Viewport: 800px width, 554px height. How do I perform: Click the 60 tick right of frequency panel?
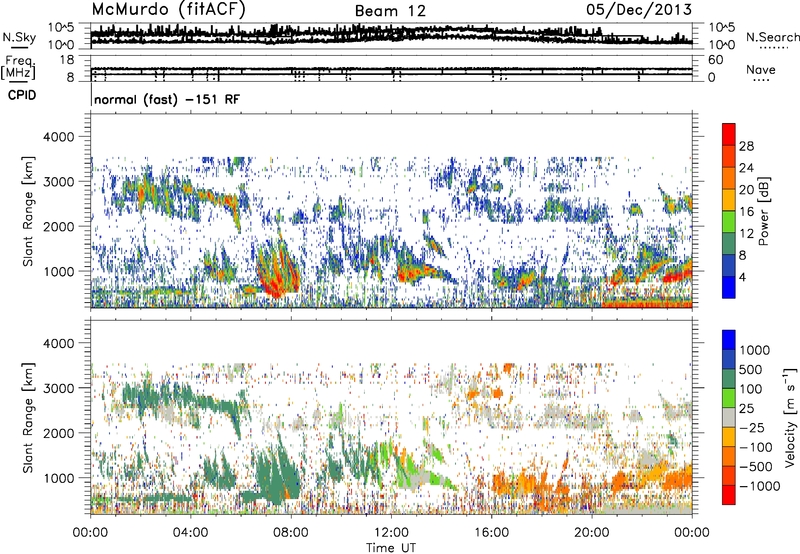[715, 60]
